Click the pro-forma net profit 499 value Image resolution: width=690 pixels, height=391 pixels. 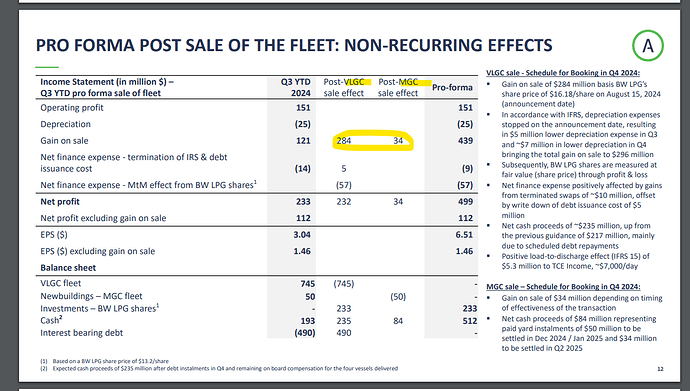[465, 201]
